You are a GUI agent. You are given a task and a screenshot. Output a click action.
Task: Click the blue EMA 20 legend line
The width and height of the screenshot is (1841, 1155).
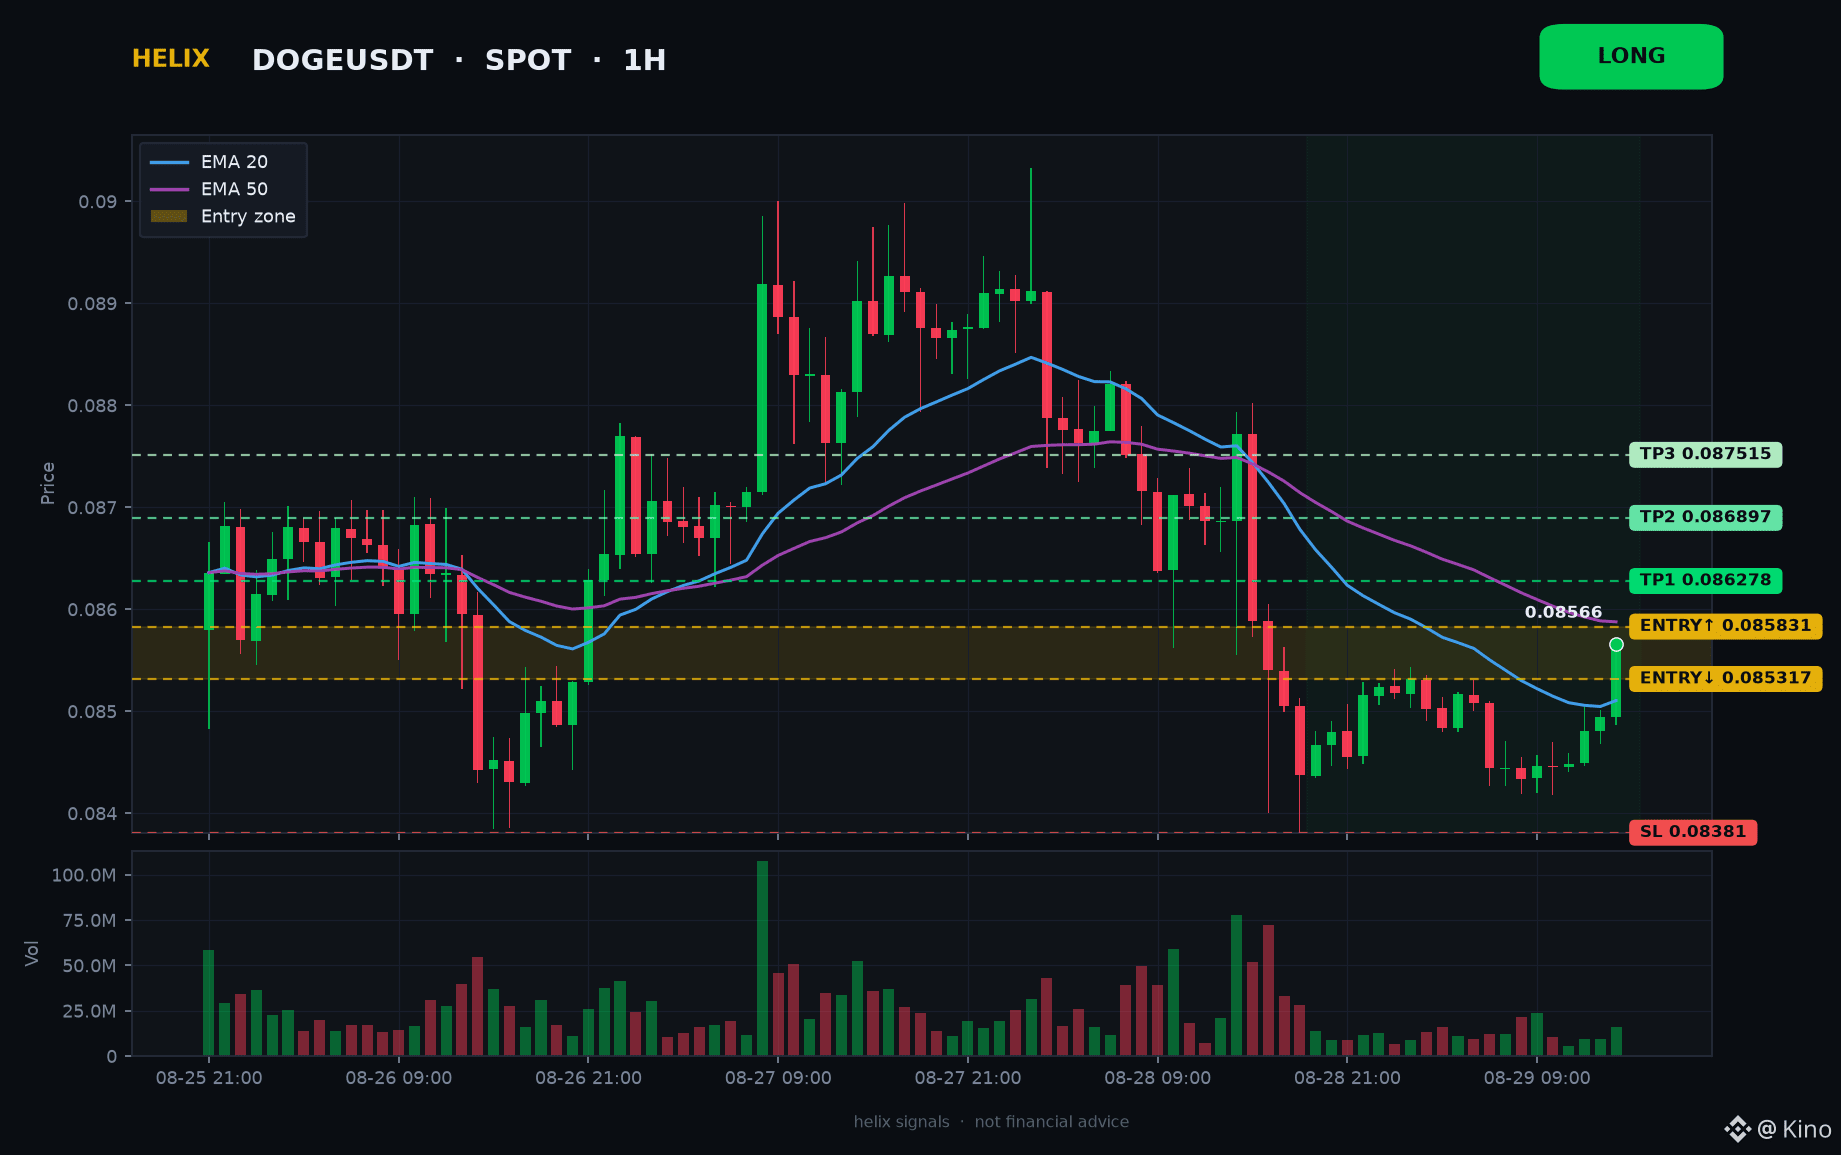point(169,162)
